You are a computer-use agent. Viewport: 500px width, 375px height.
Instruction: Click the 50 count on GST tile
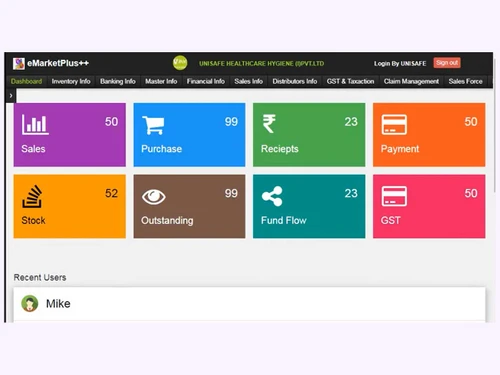471,193
